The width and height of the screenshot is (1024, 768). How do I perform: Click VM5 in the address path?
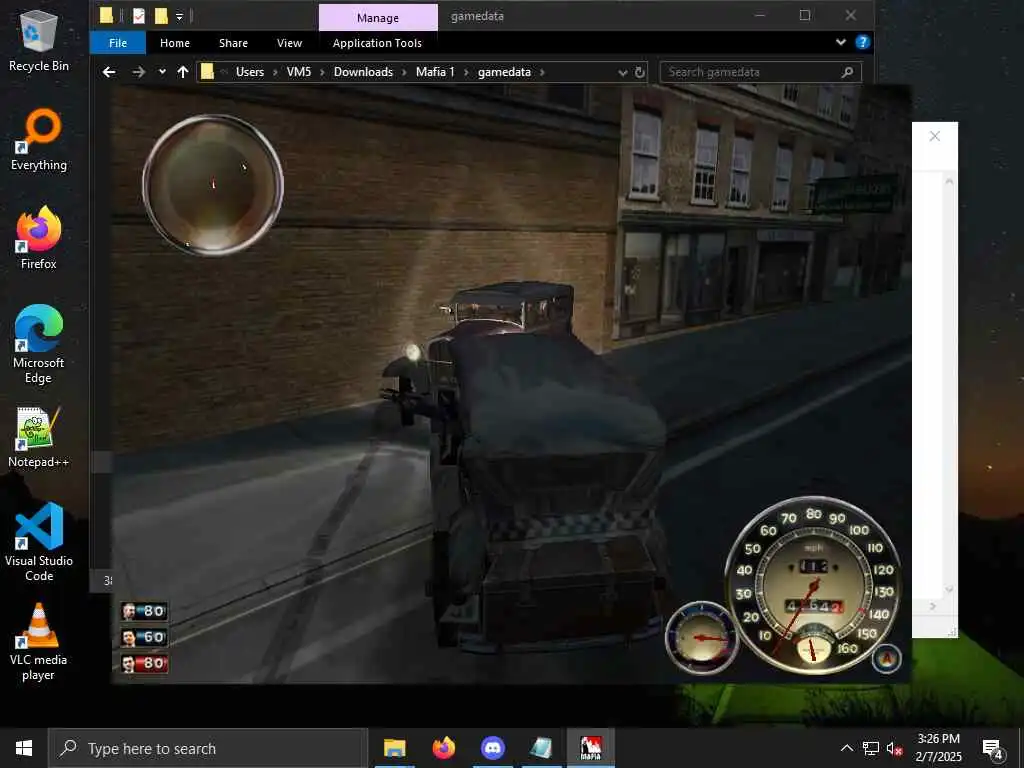pos(298,72)
